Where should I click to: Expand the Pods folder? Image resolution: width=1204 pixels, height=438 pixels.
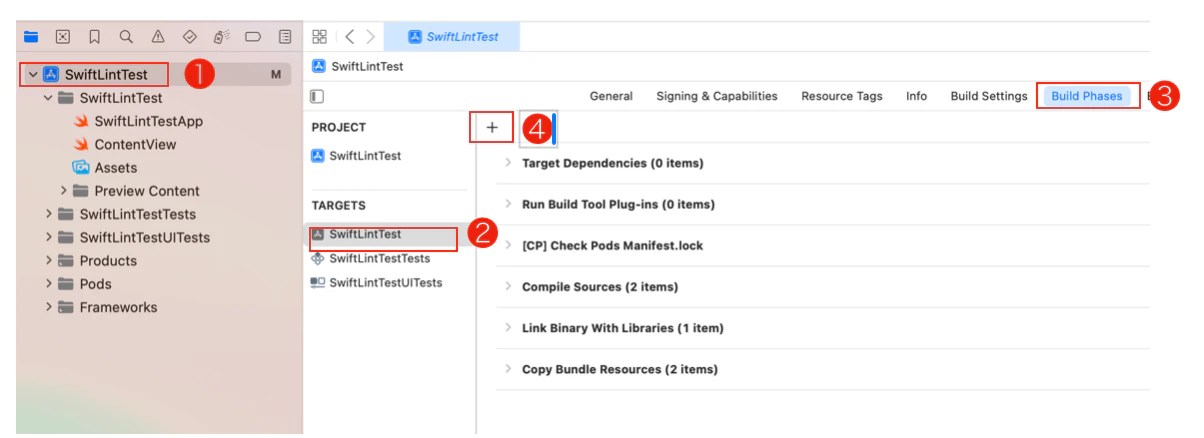pos(48,284)
